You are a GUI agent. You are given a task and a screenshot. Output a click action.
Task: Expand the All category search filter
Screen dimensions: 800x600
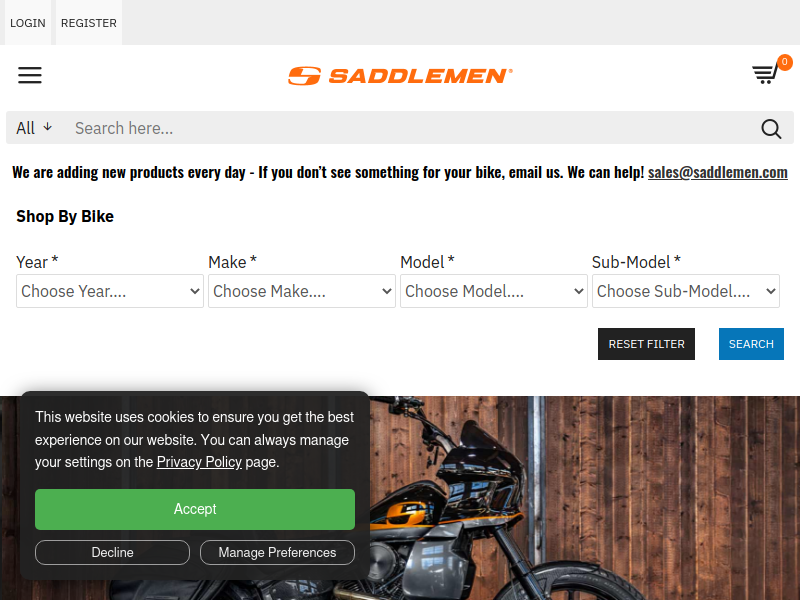pos(34,128)
